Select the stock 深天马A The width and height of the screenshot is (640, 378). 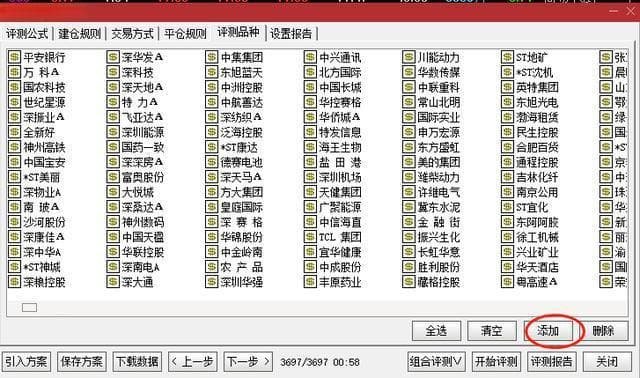pyautogui.click(x=241, y=177)
